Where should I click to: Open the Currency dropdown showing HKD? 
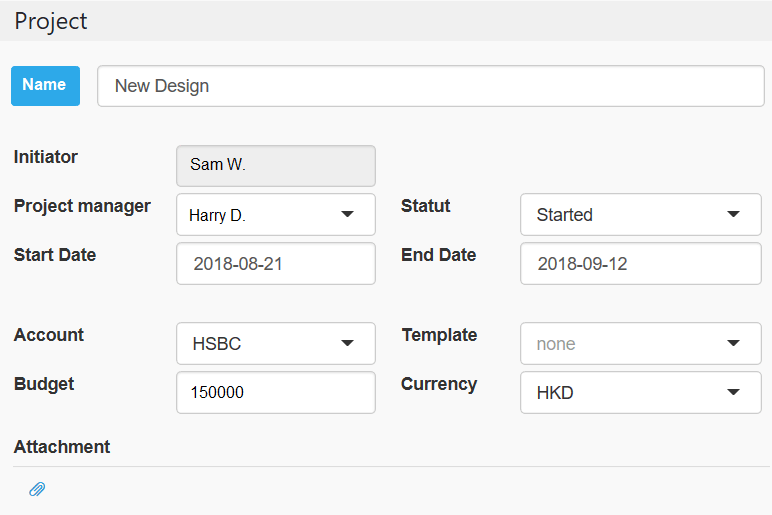pos(641,392)
